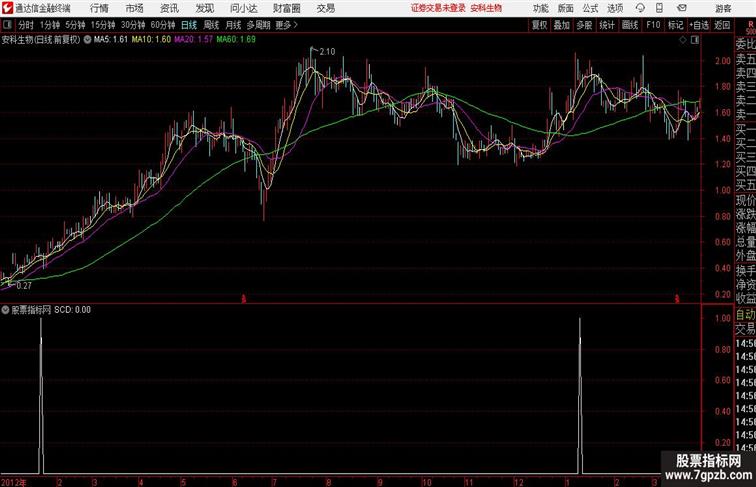The image size is (756, 487).
Task: Toggle the panel layout icon beside the diamond
Action: pyautogui.click(x=695, y=40)
